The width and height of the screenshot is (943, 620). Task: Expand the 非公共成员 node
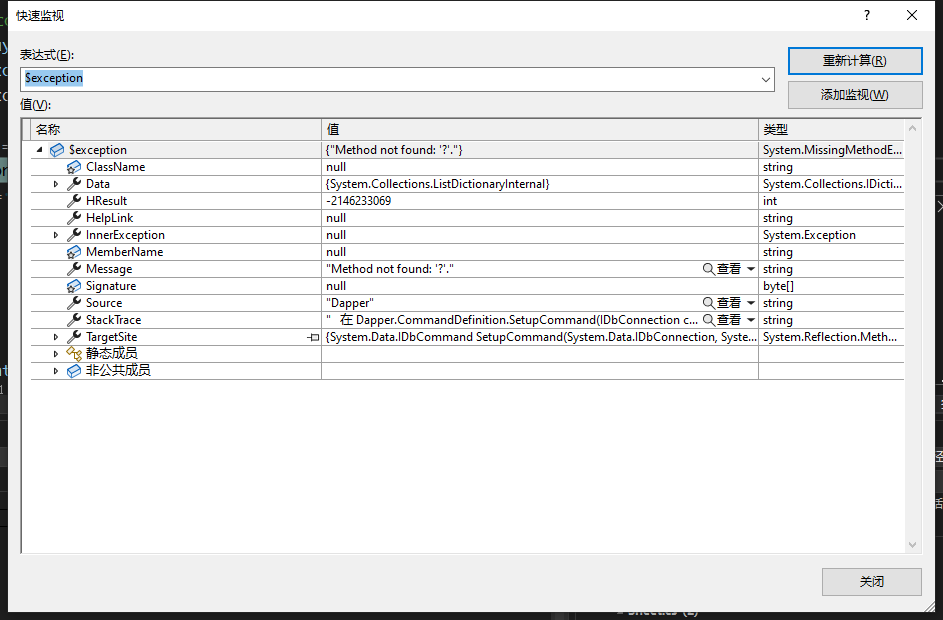tap(56, 371)
